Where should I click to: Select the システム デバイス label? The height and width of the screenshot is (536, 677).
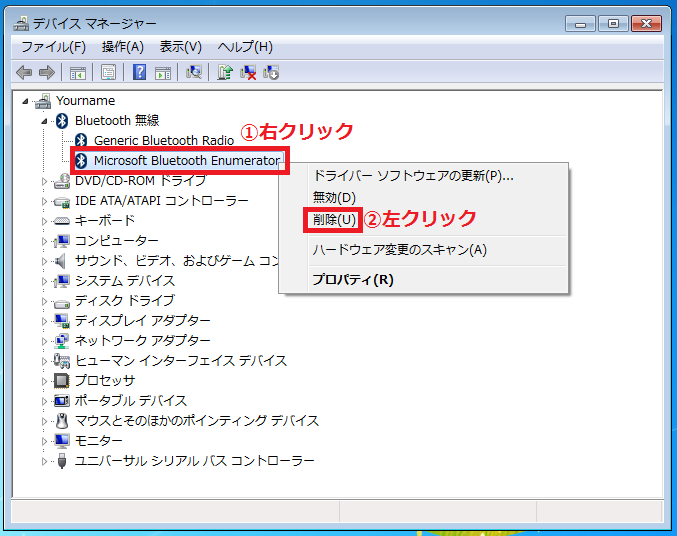(x=125, y=281)
